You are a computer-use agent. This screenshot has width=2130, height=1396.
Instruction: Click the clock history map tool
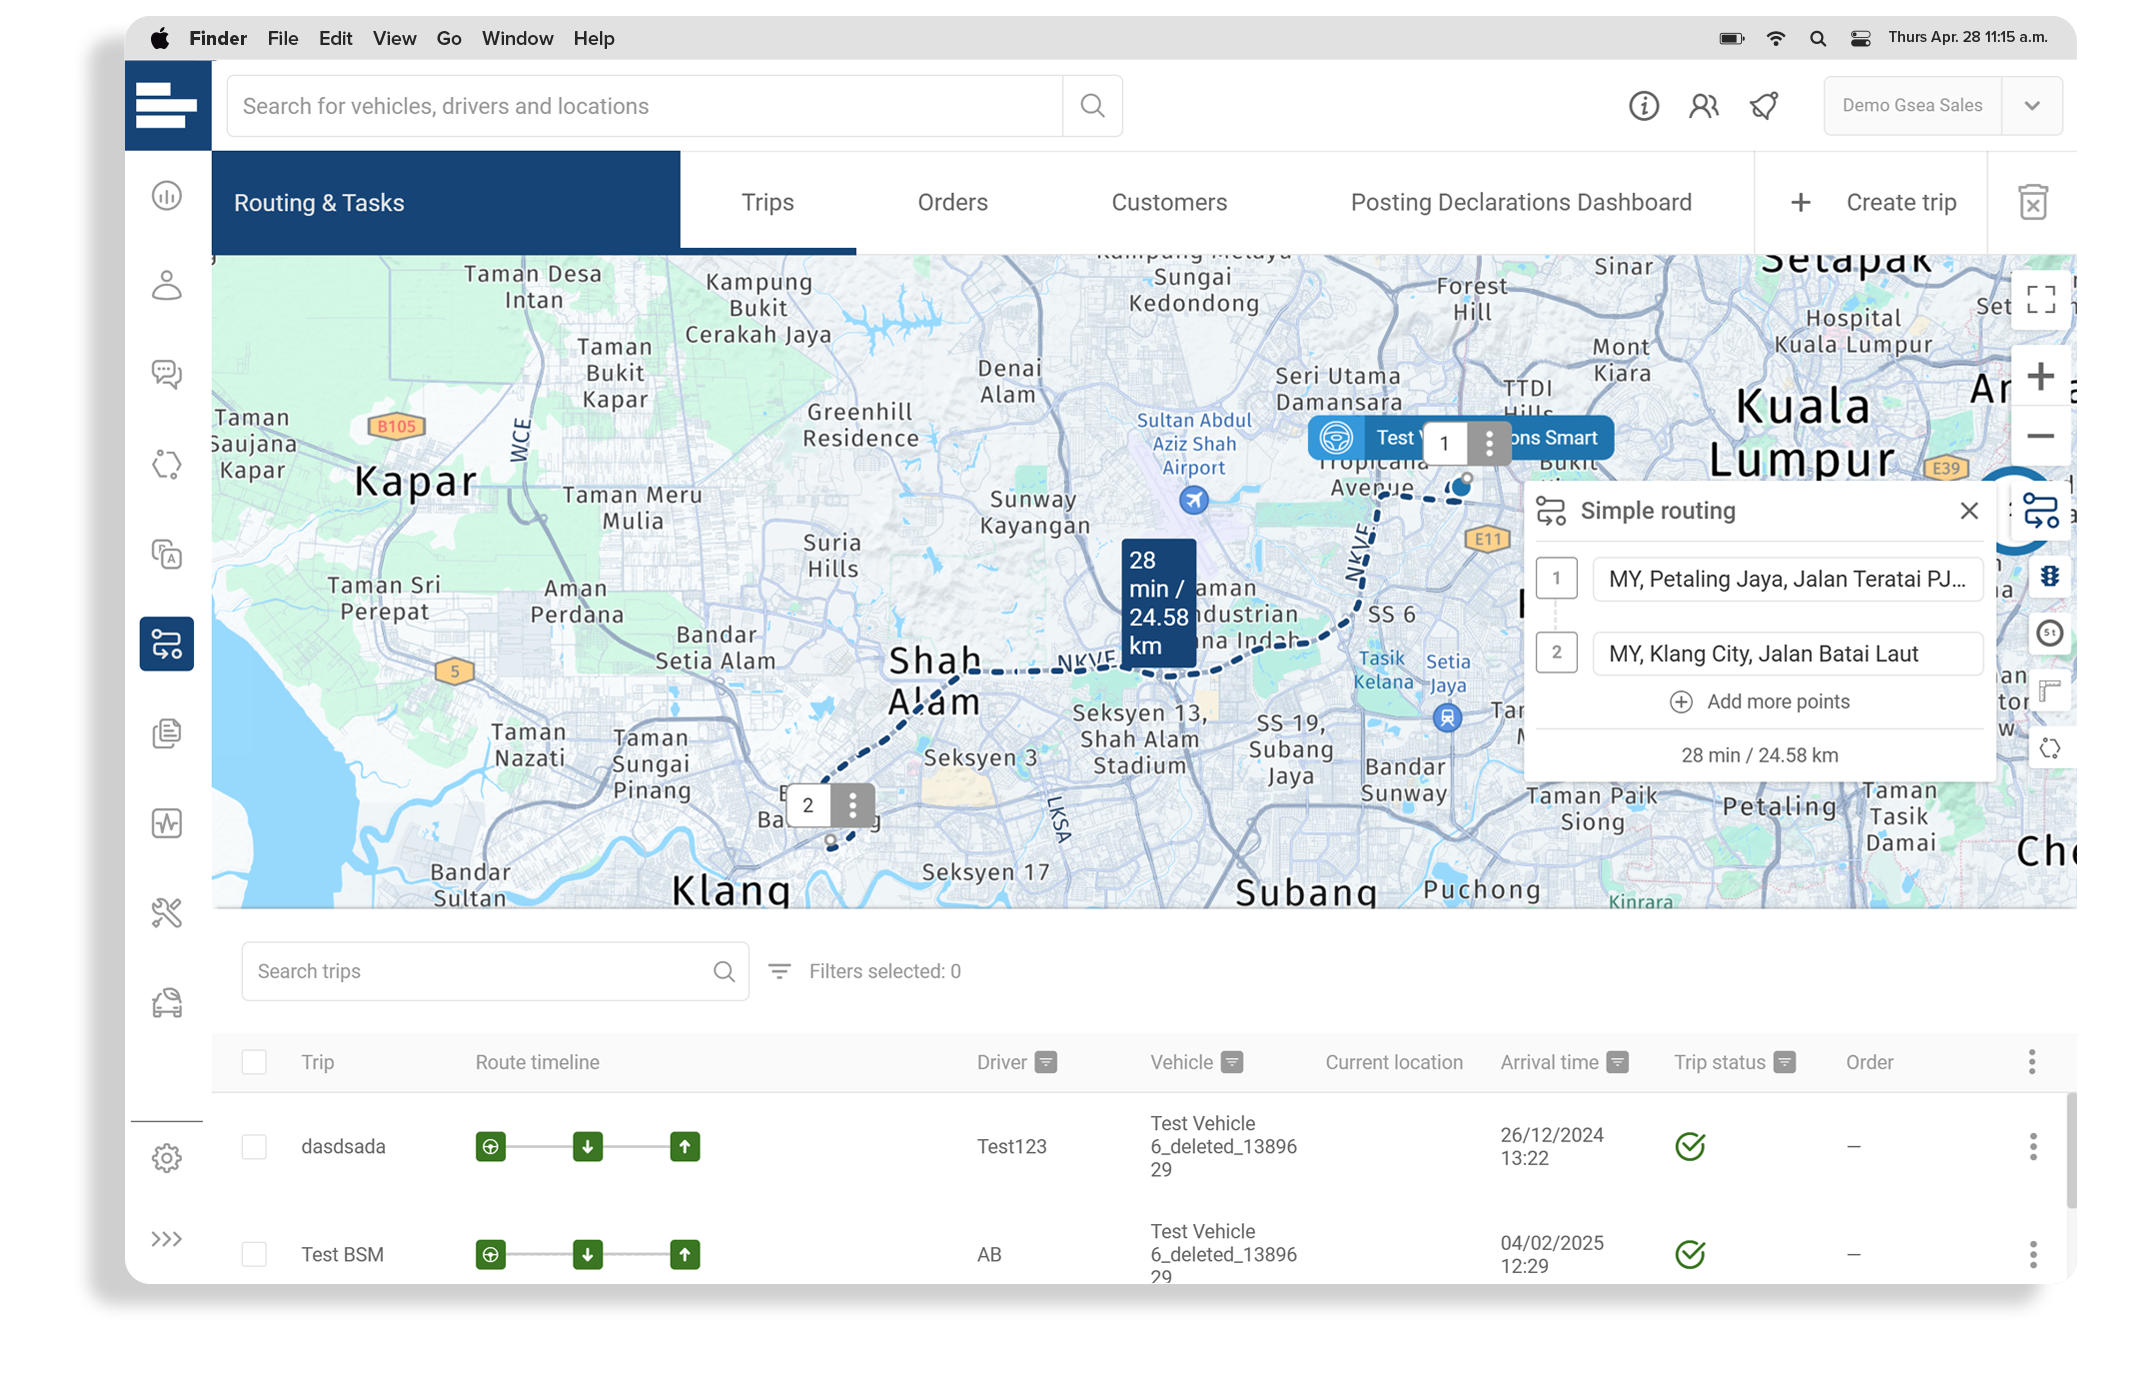[x=2050, y=633]
